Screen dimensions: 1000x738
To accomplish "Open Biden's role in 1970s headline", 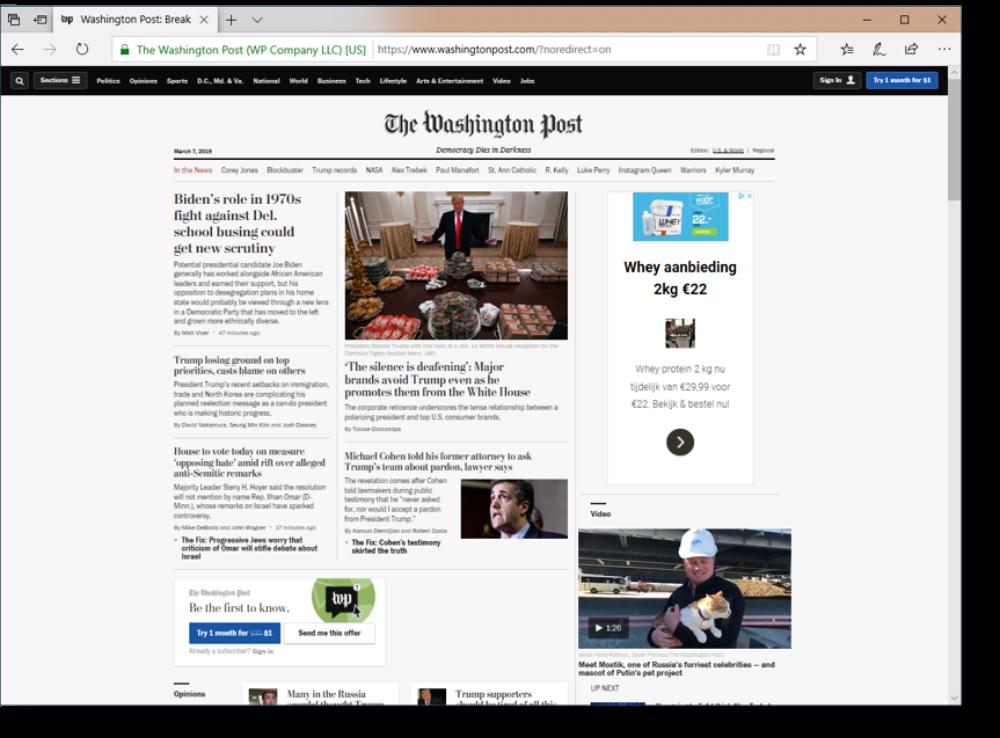I will [x=237, y=223].
